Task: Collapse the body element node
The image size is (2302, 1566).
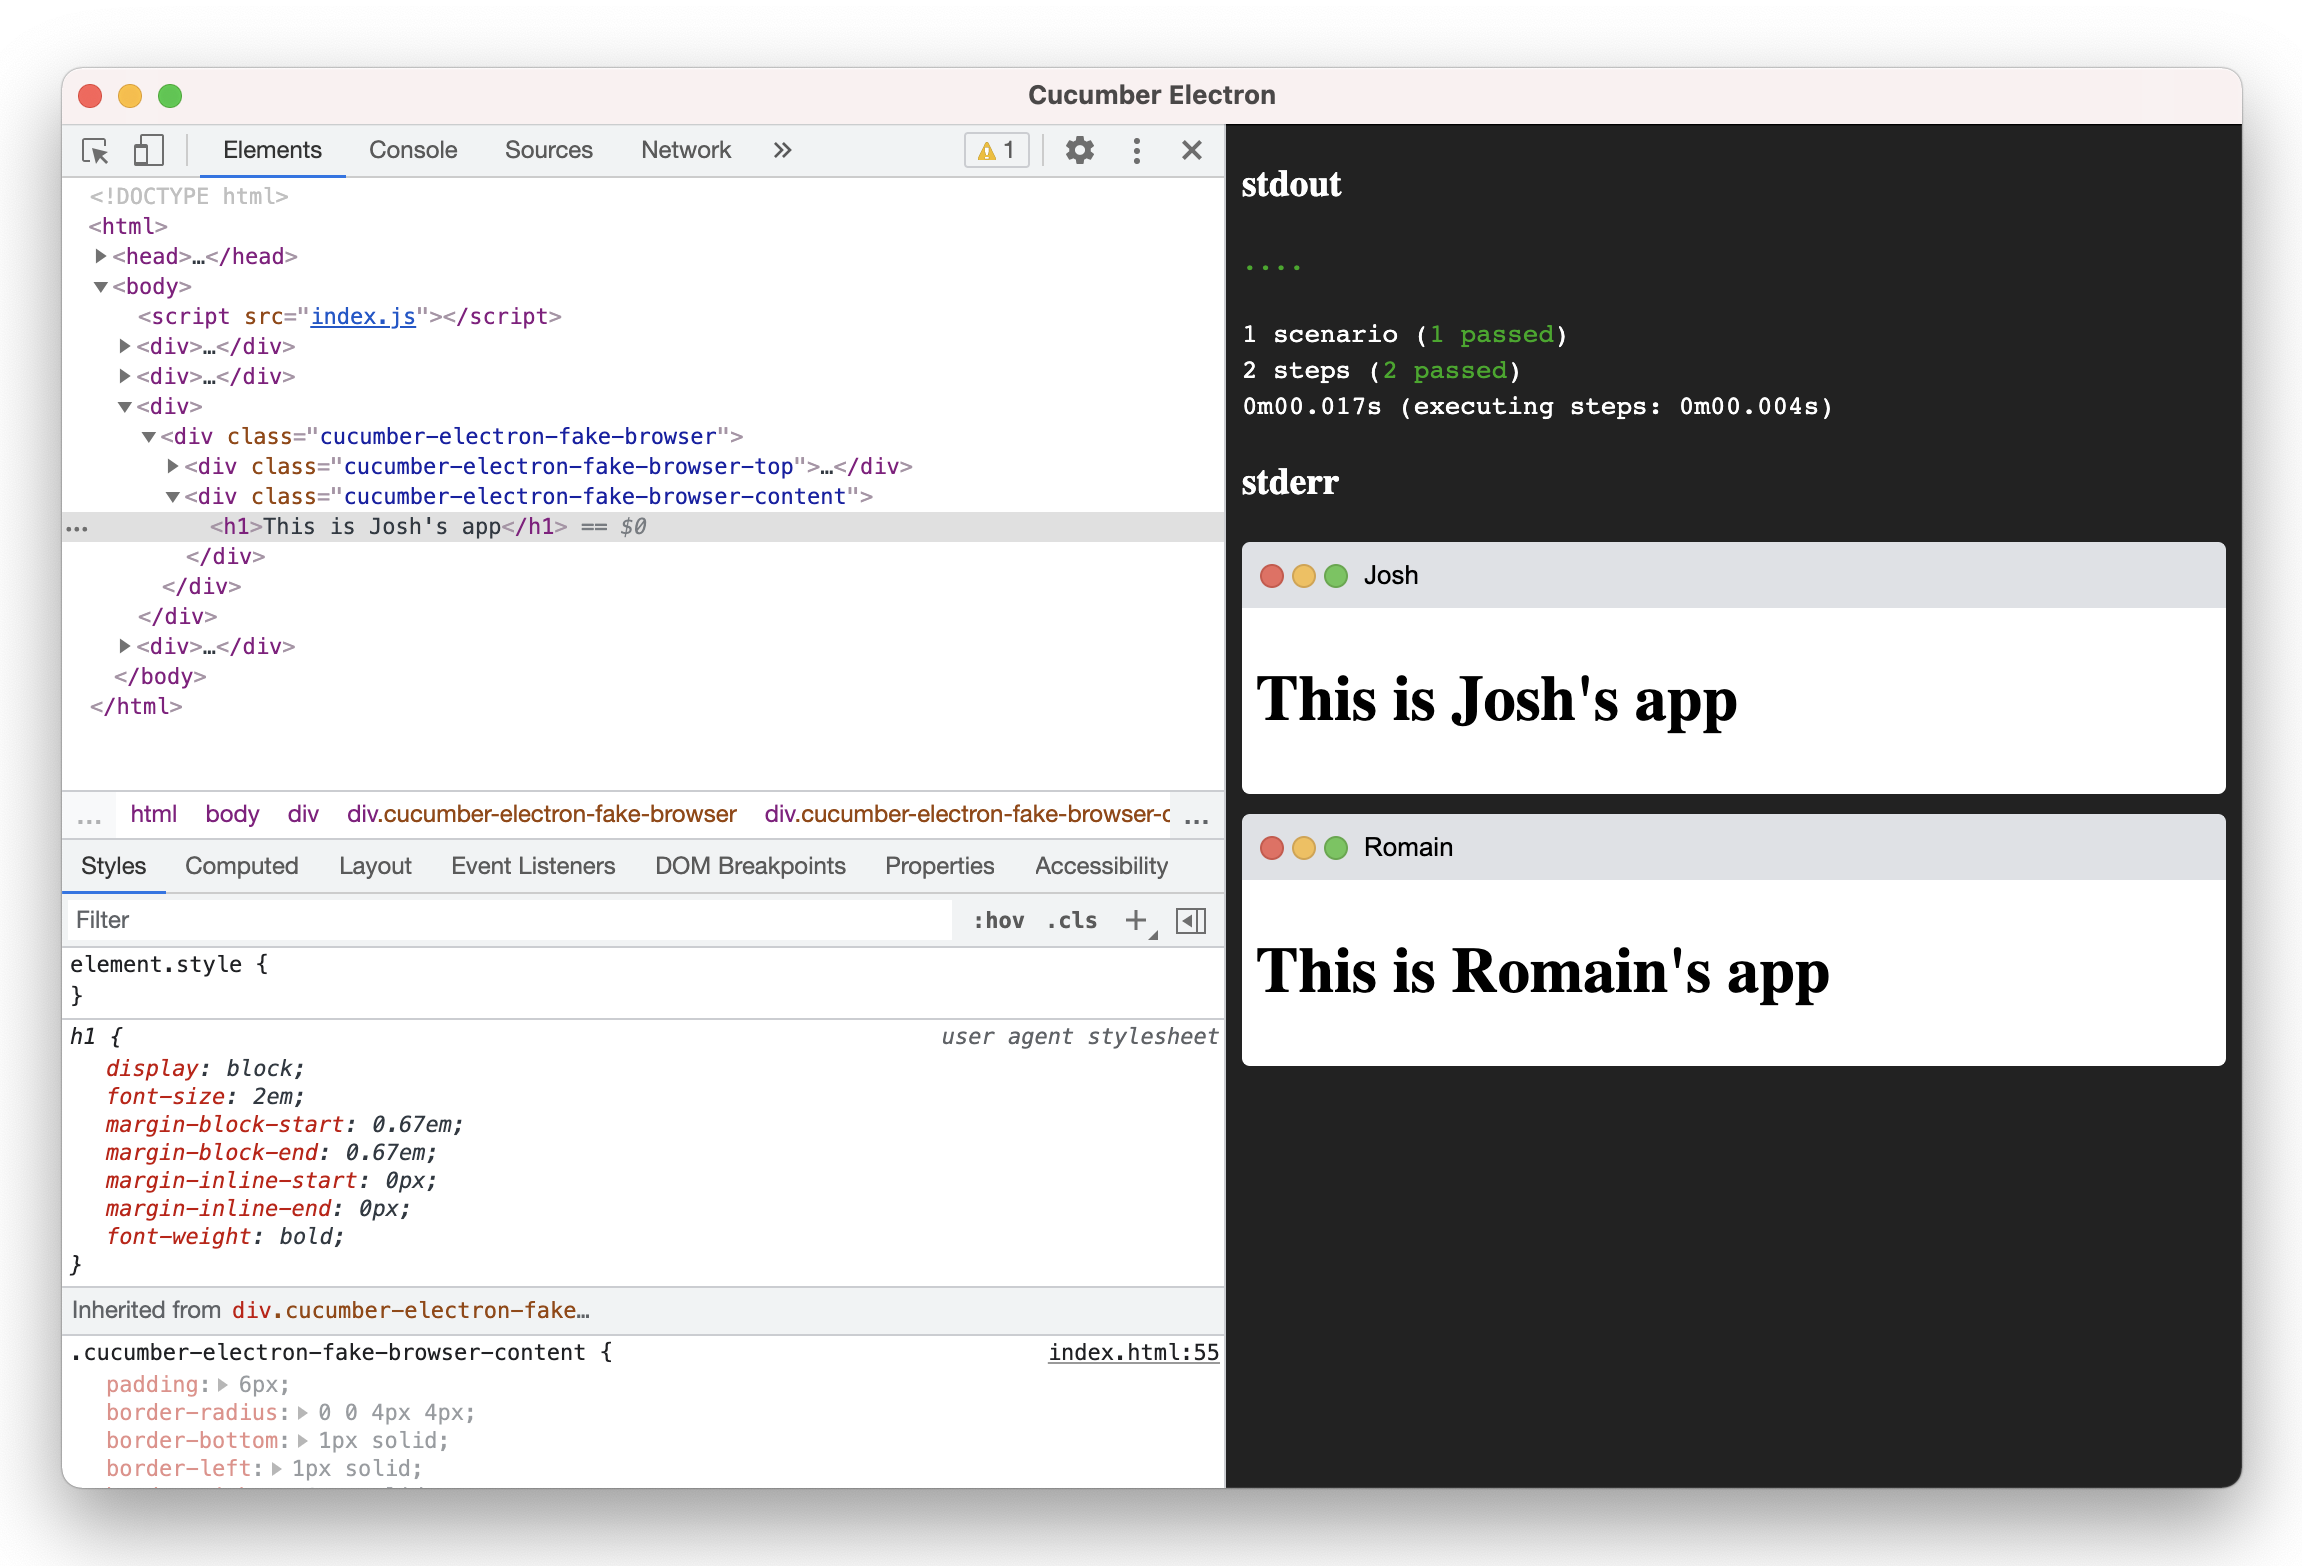Action: pos(101,287)
